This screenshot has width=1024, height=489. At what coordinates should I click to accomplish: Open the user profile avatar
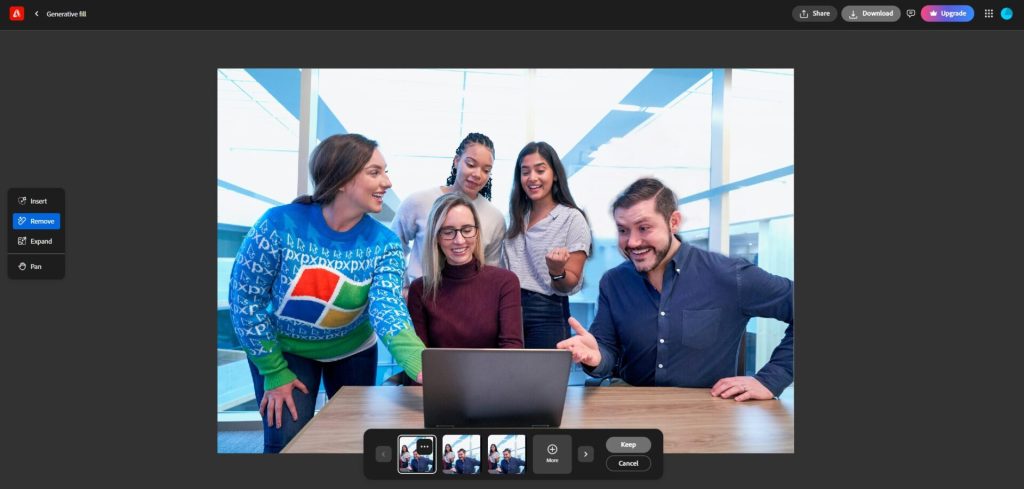pos(1007,14)
